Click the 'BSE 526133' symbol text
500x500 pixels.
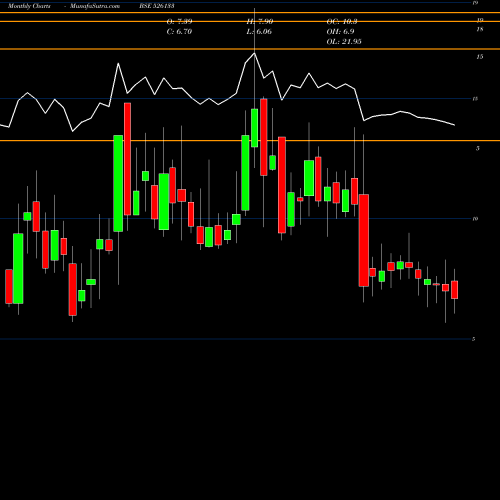tap(157, 6)
